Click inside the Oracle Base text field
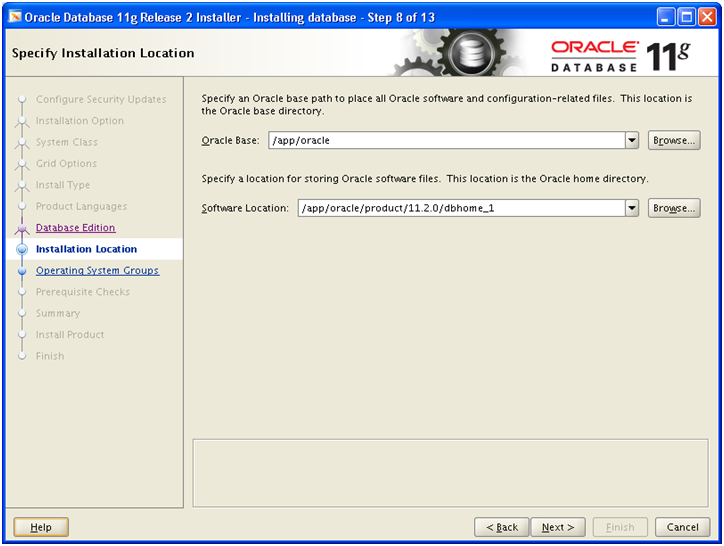The width and height of the screenshot is (724, 546). coord(446,140)
